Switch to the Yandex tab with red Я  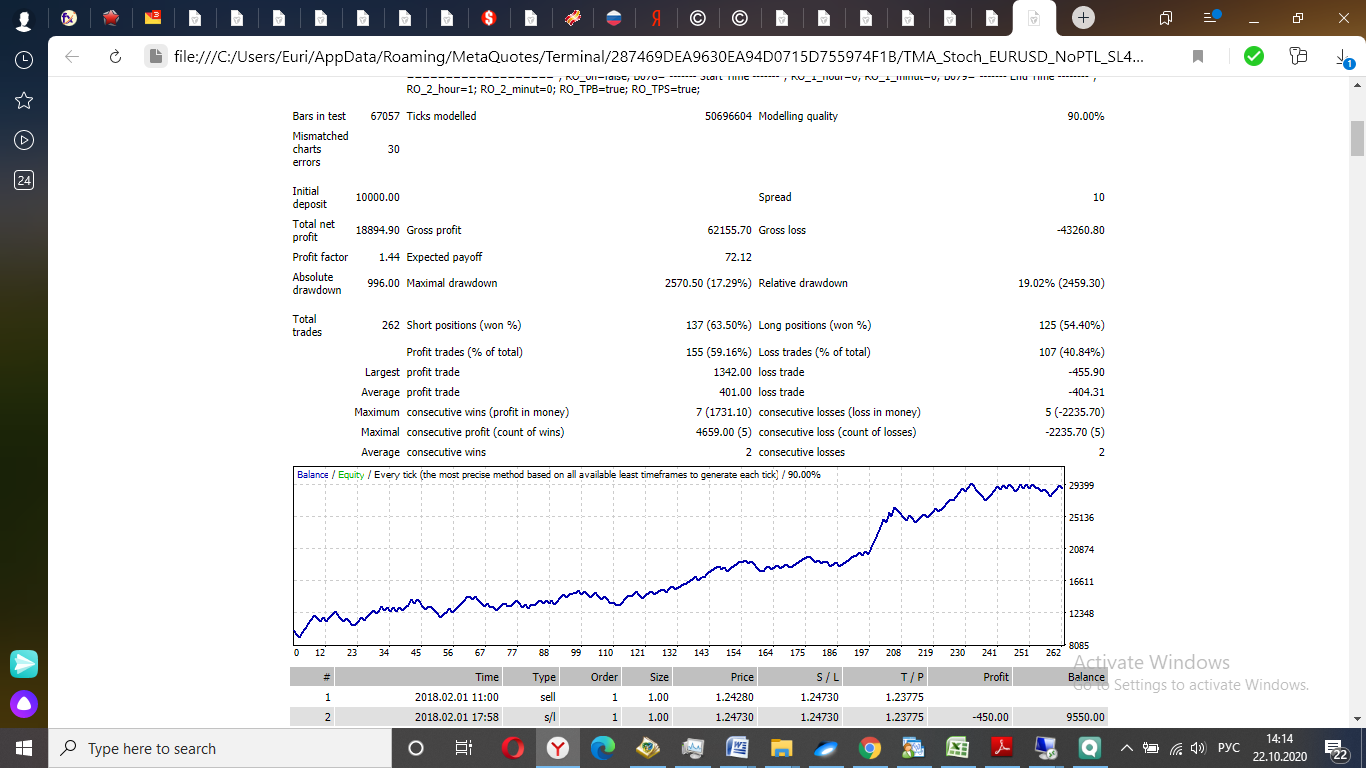pos(656,18)
